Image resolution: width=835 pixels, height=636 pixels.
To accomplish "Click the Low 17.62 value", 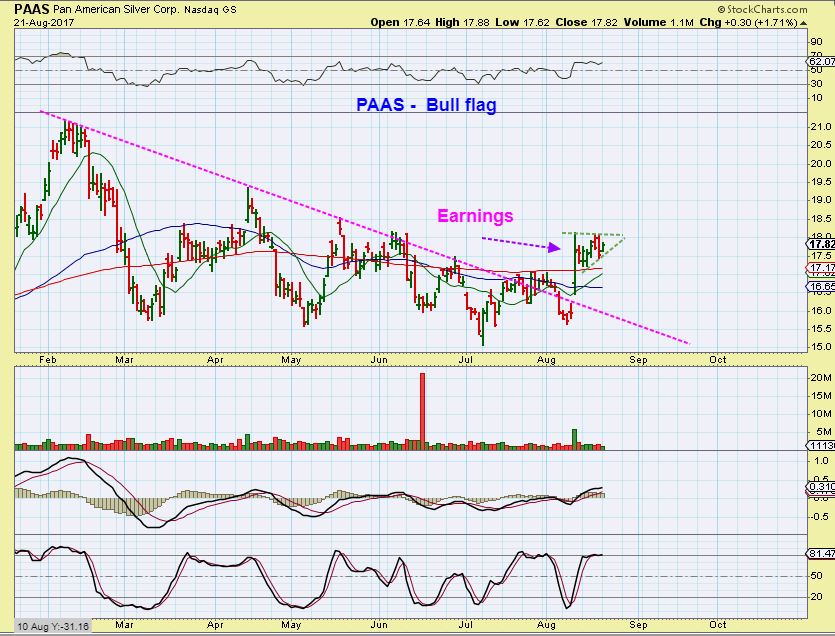I will [x=522, y=22].
